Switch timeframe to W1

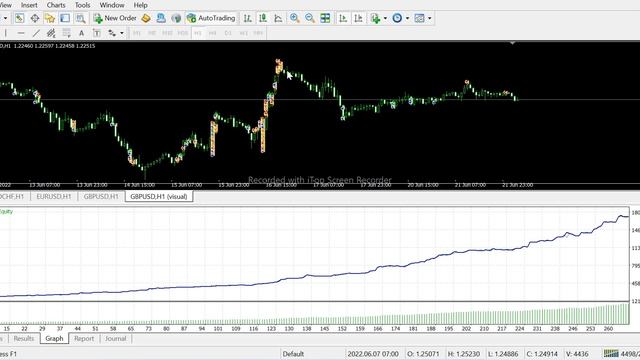(x=244, y=33)
